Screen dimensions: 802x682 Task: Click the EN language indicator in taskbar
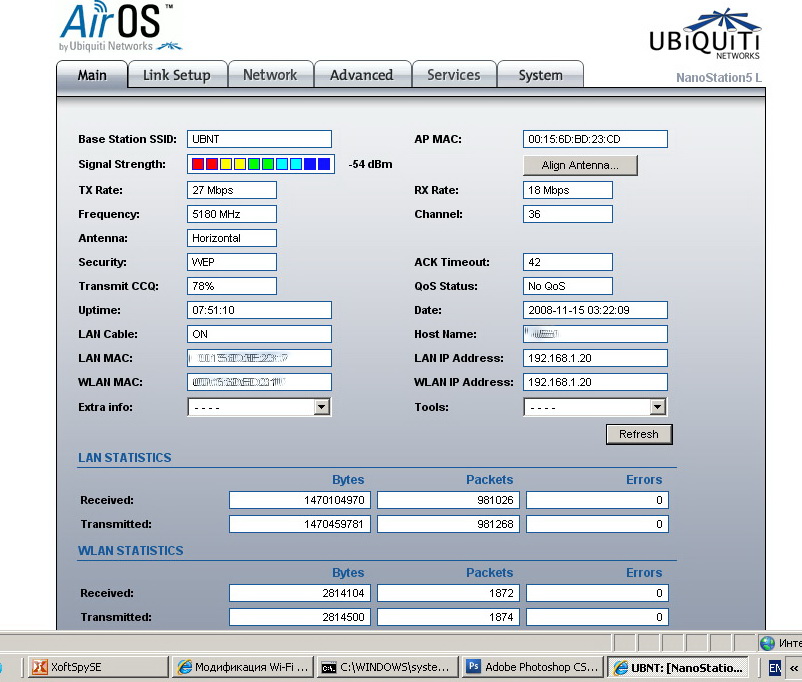(x=775, y=667)
